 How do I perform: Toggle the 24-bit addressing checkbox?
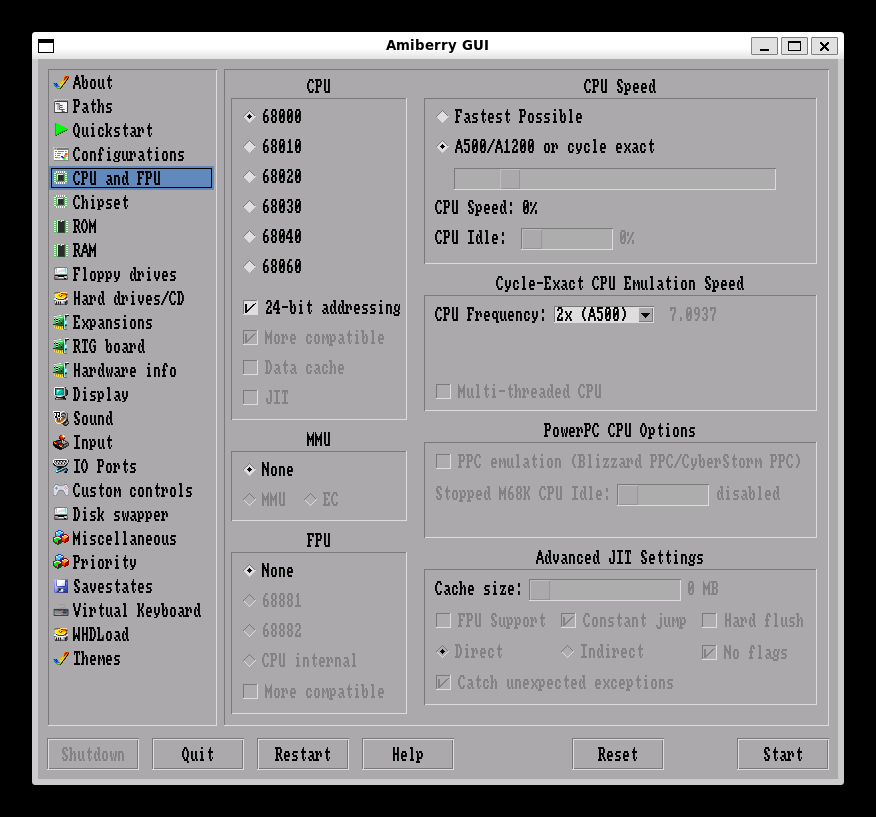point(250,308)
